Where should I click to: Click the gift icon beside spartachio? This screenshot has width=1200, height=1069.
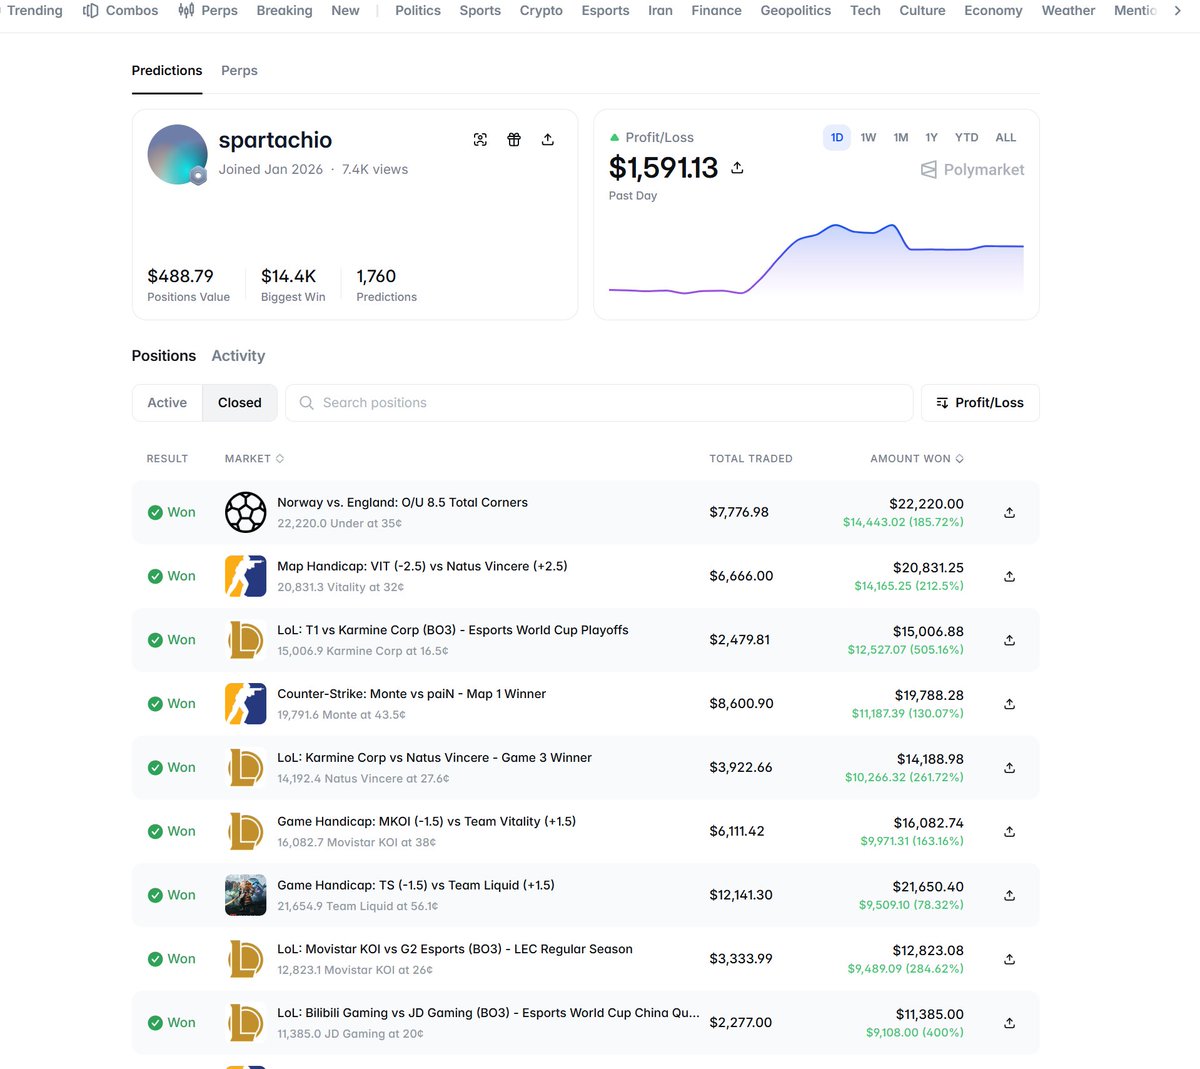[514, 140]
